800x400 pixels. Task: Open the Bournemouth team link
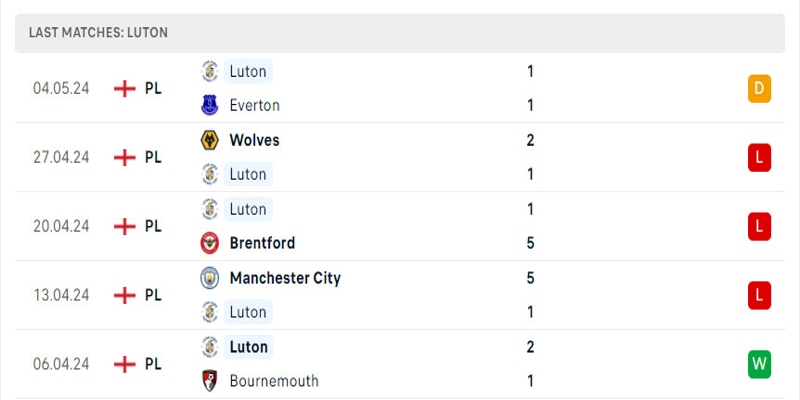(274, 381)
